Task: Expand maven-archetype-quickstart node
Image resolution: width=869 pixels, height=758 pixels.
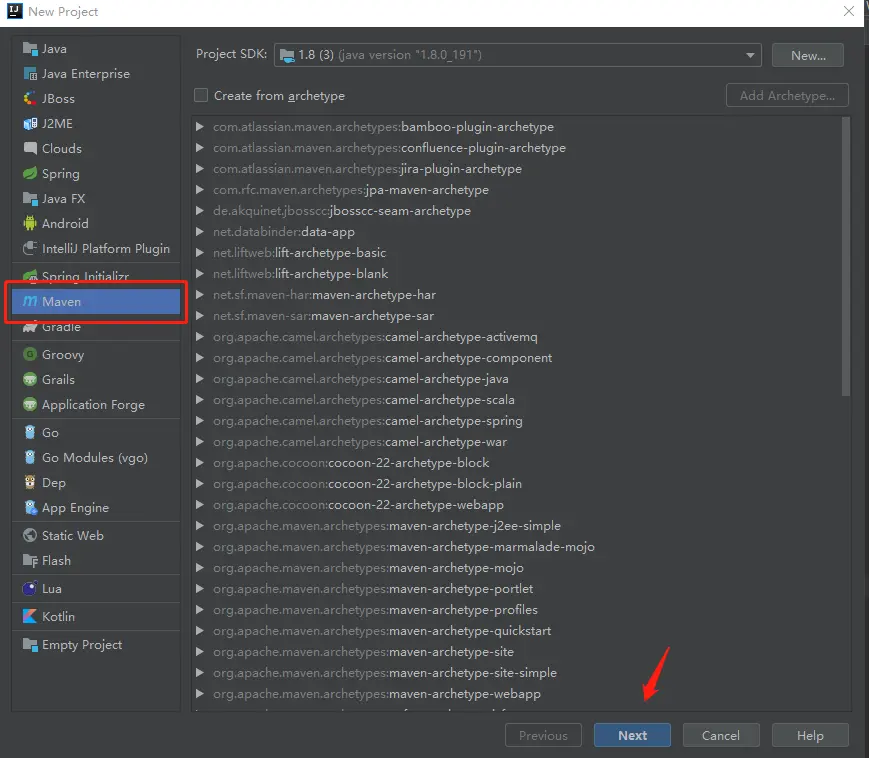Action: click(x=200, y=631)
